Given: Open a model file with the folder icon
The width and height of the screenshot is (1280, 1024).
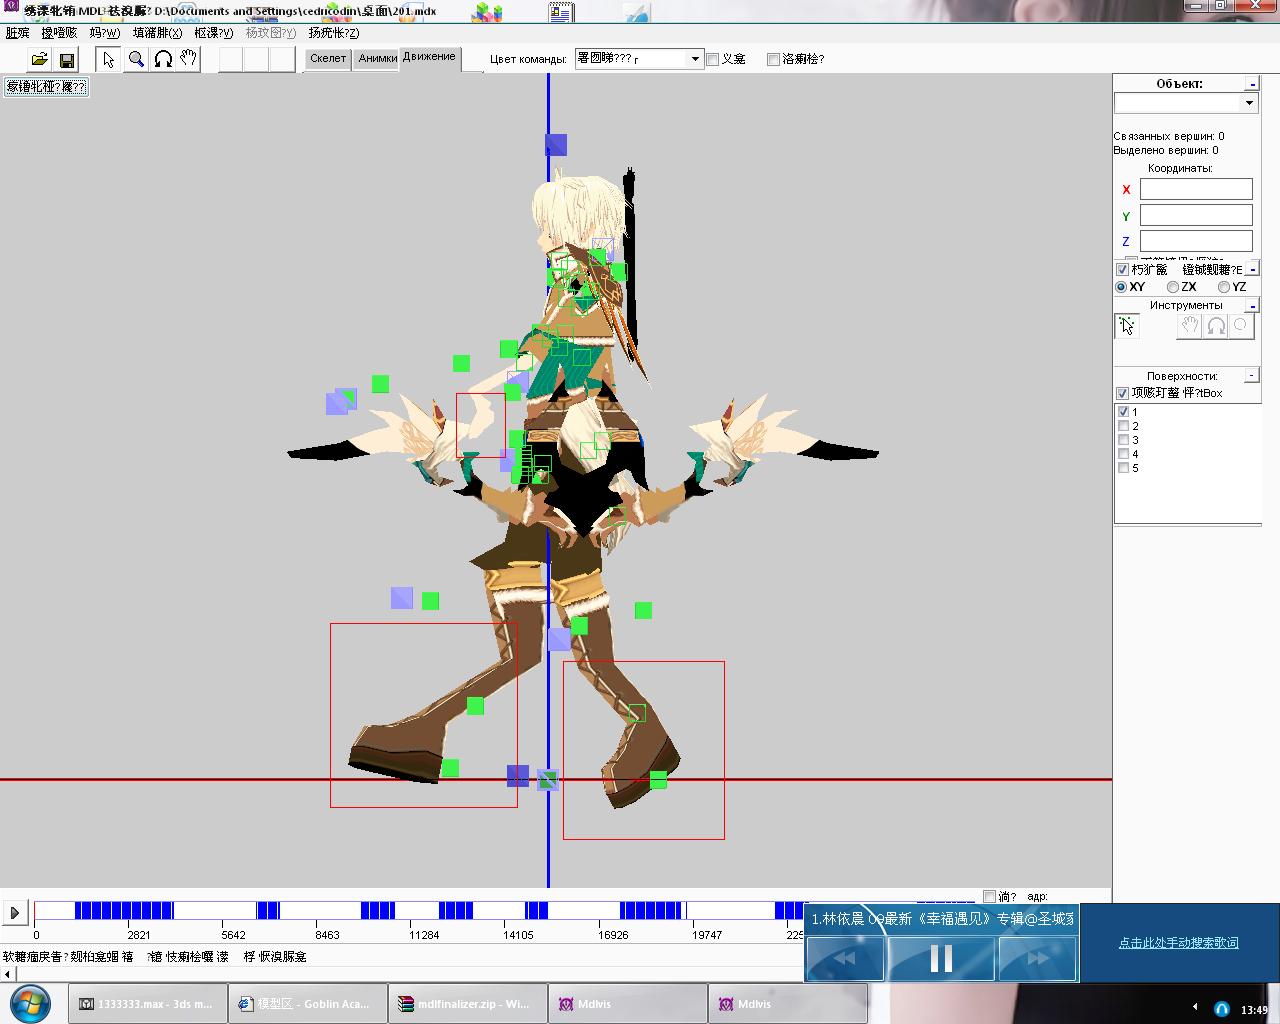Looking at the screenshot, I should click(39, 59).
